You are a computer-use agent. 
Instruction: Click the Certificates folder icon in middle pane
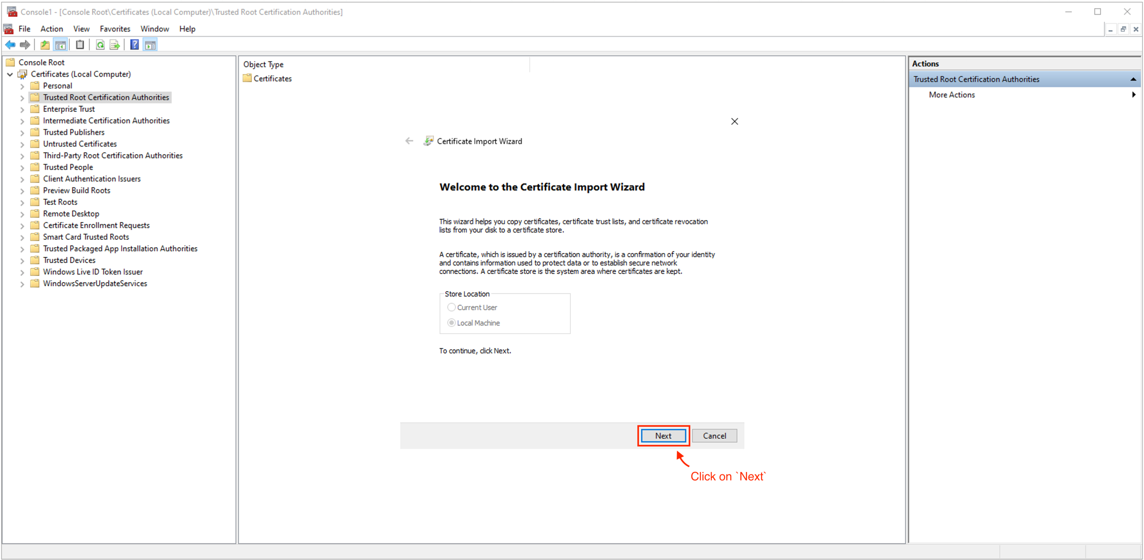(x=247, y=79)
